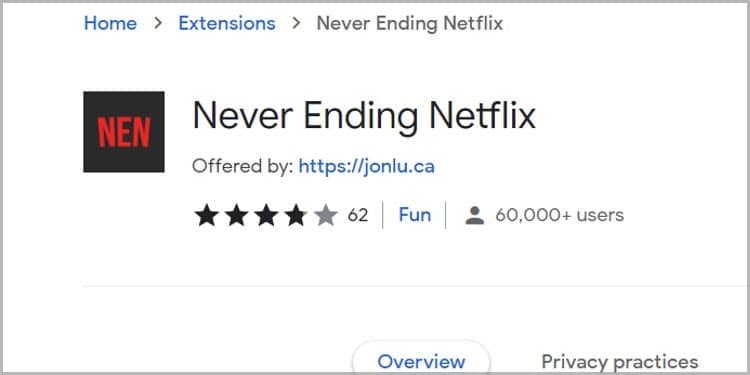Switch to the Overview tab

421,361
